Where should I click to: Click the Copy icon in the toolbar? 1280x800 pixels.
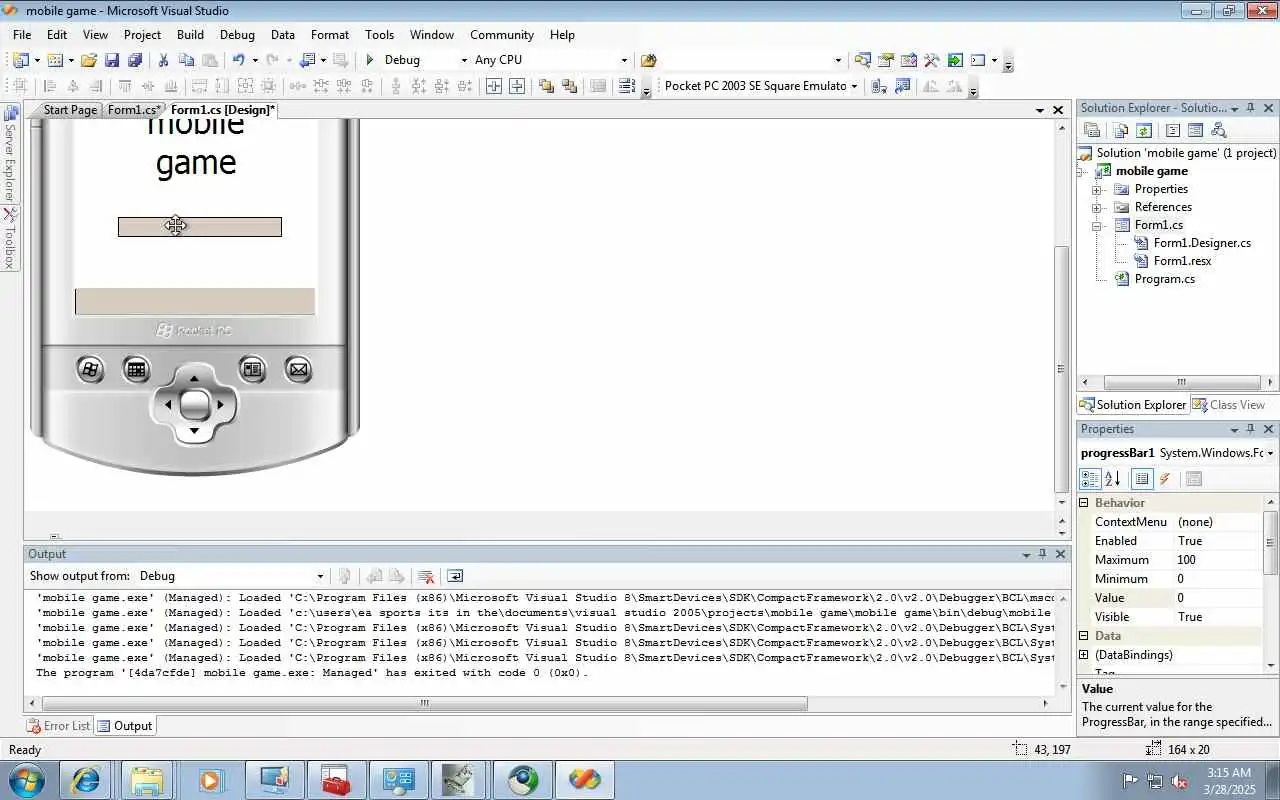coord(187,60)
